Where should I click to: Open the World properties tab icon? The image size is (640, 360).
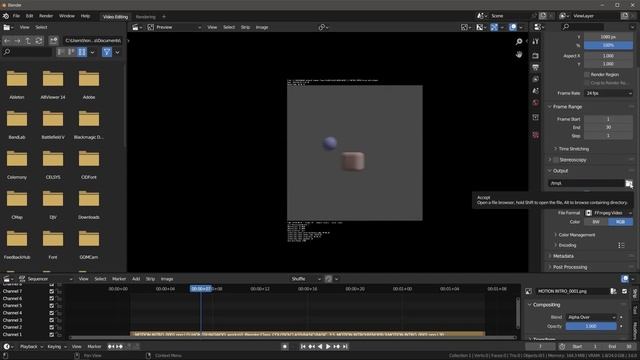[x=536, y=103]
